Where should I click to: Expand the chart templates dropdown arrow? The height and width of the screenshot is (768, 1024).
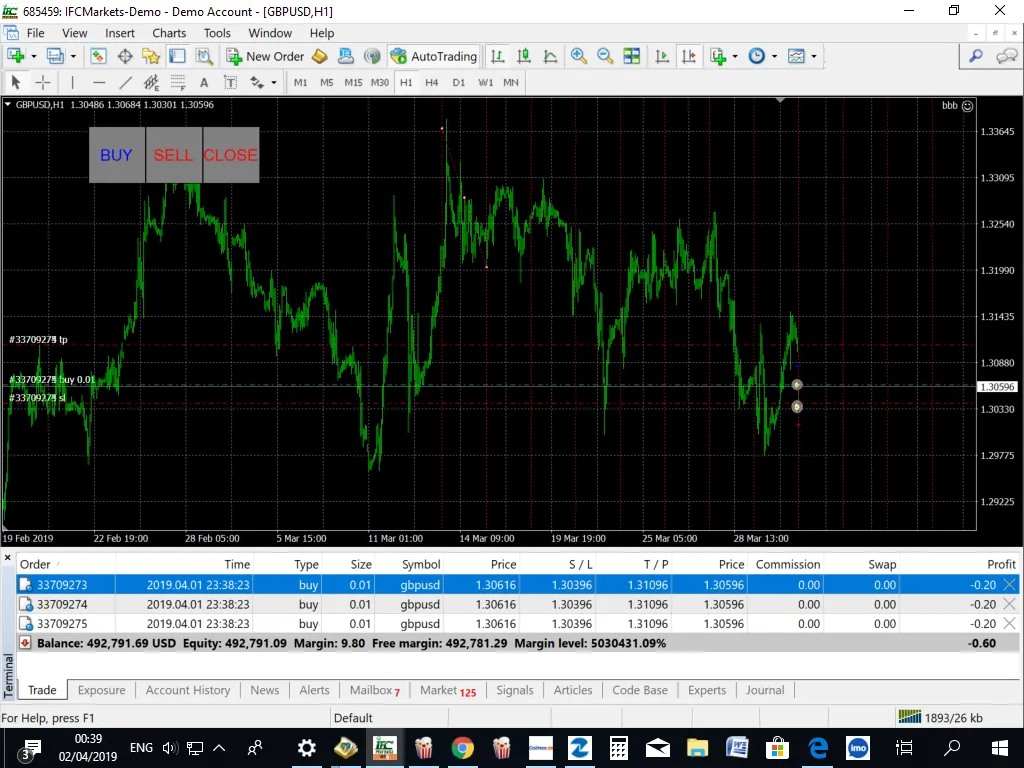pos(814,56)
